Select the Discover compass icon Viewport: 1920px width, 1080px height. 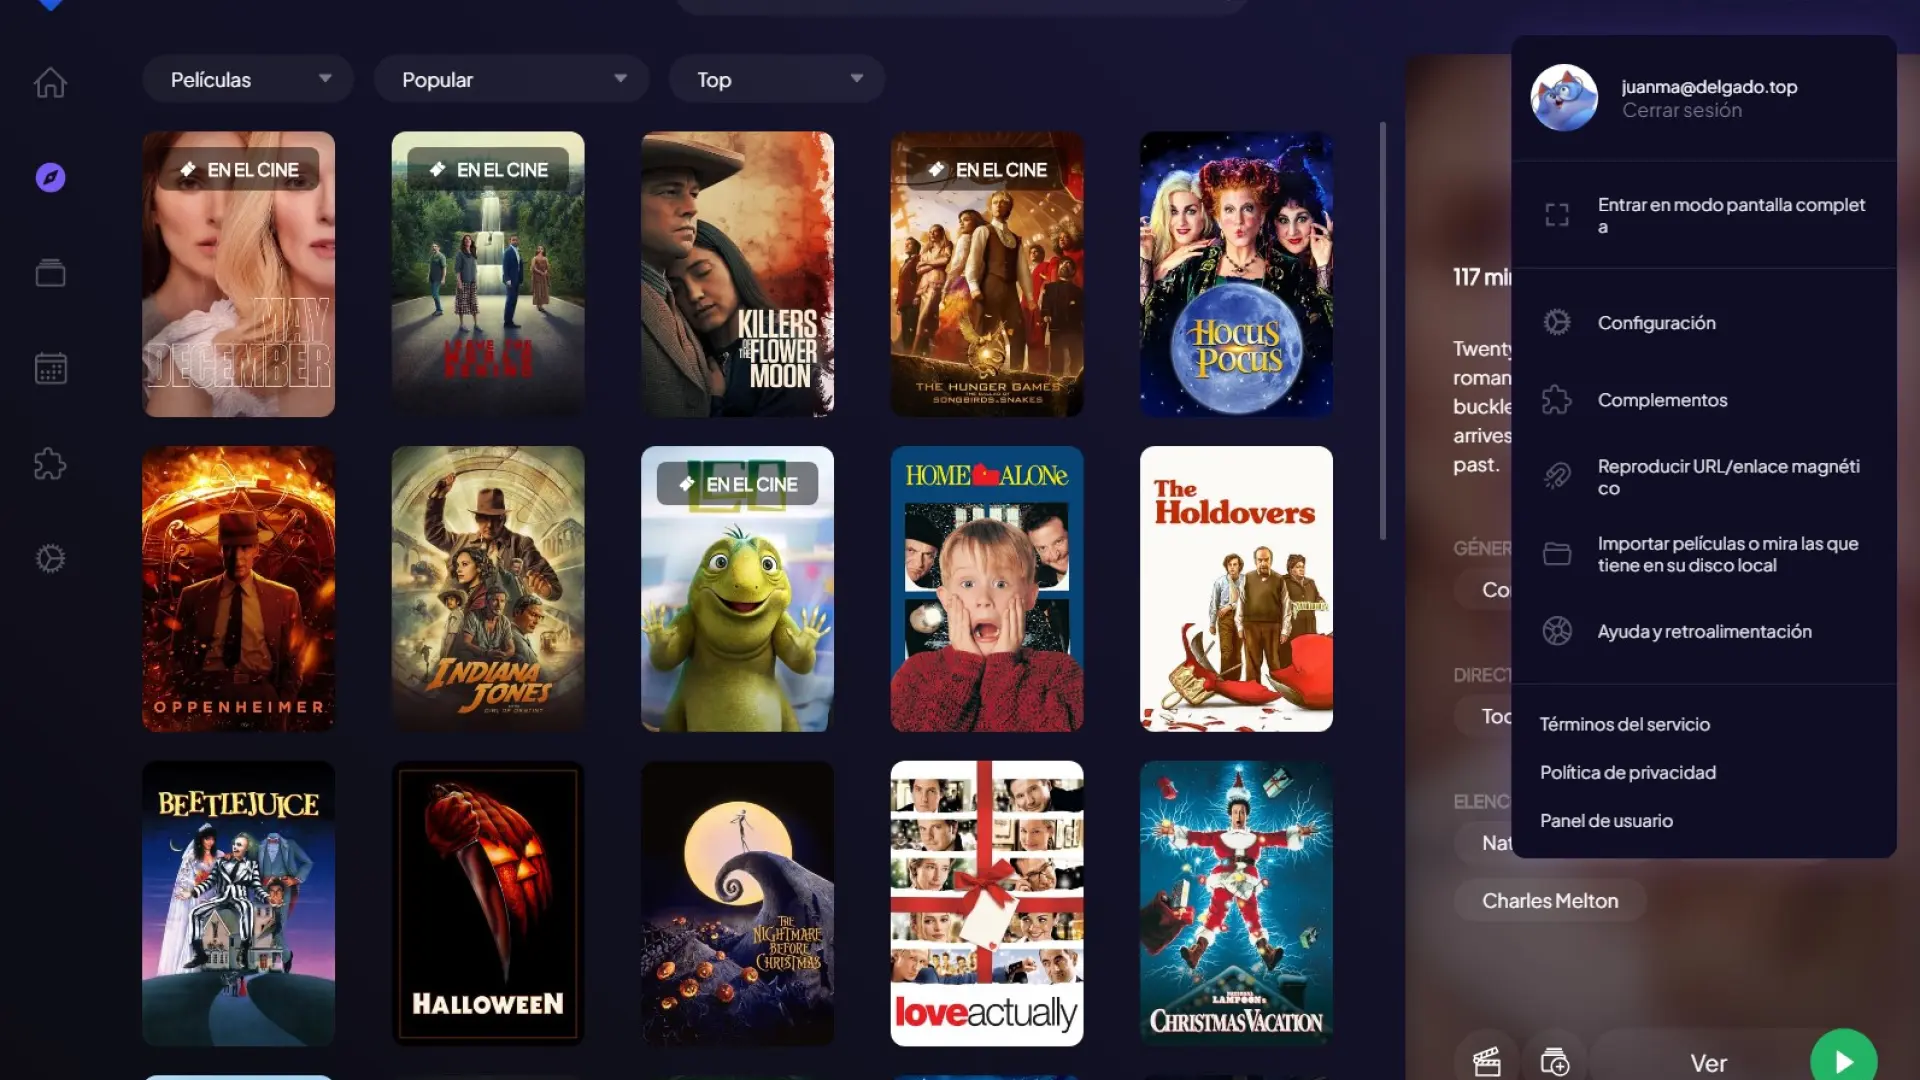point(50,178)
